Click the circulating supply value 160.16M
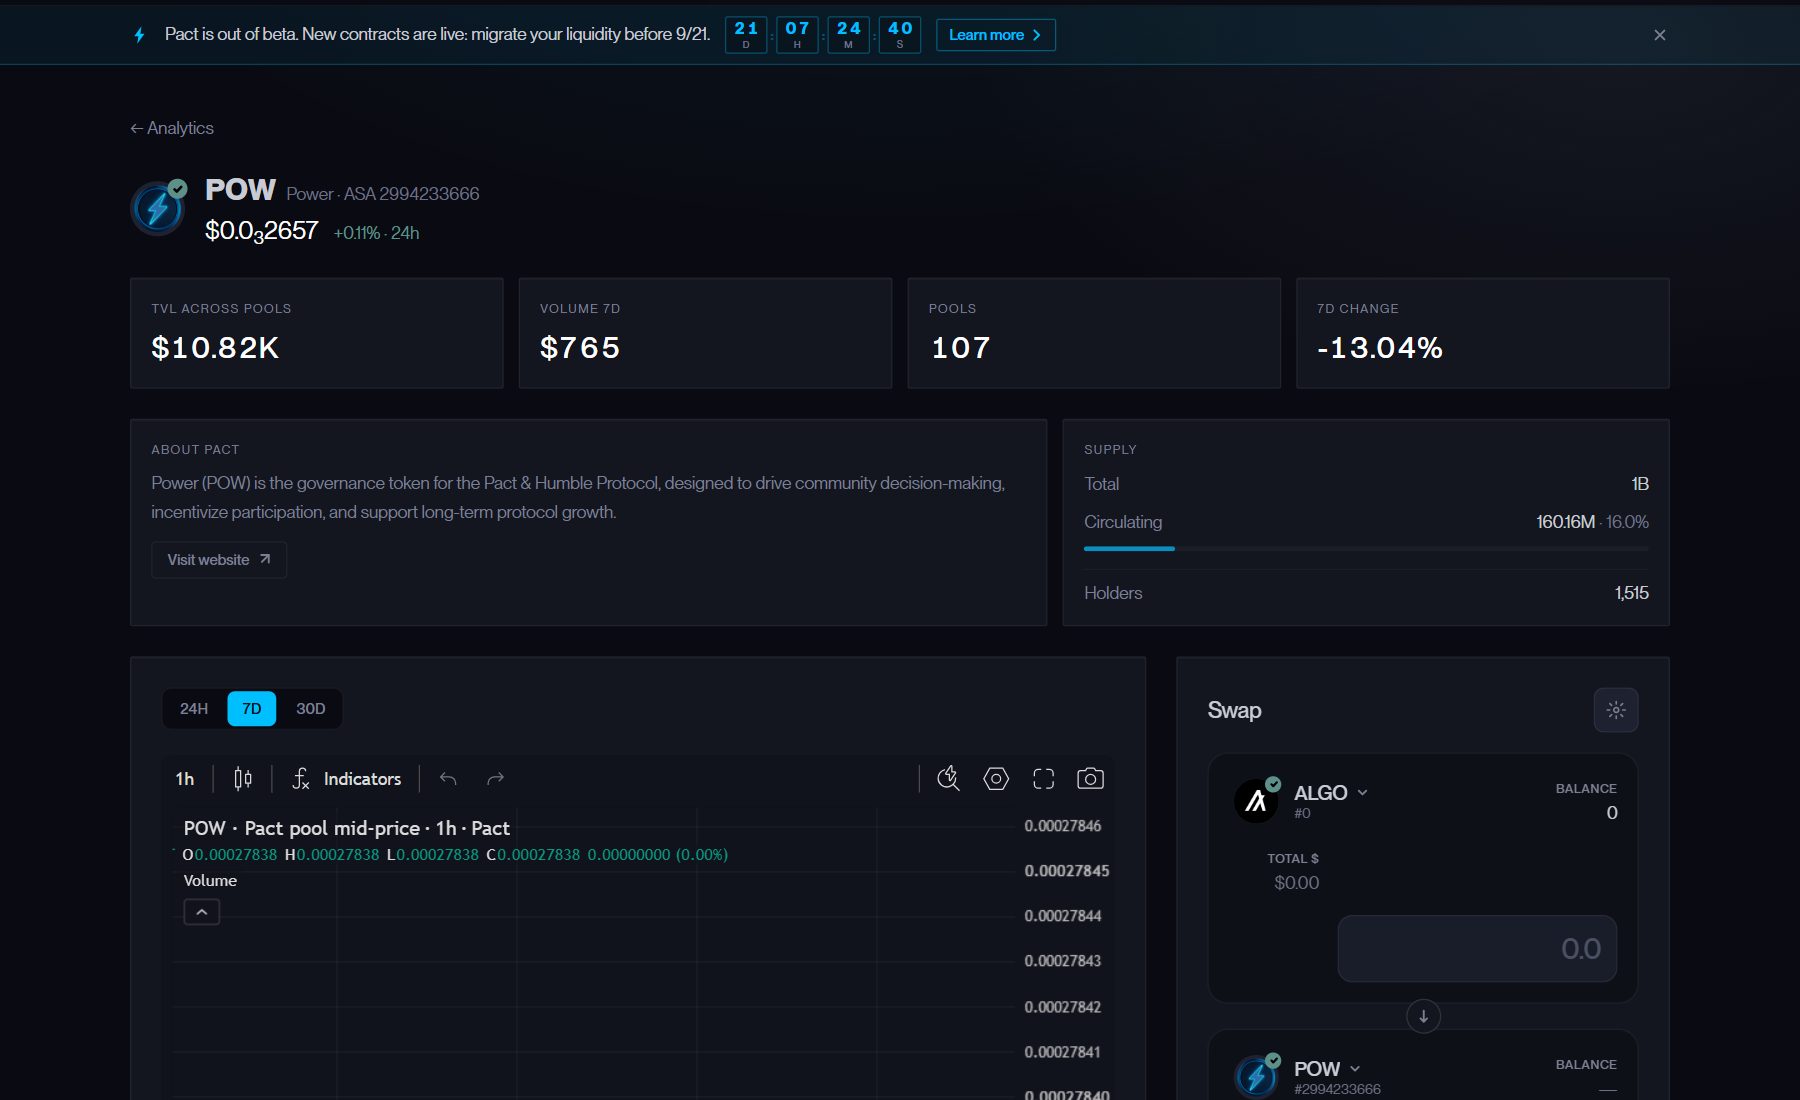The image size is (1800, 1100). (x=1565, y=522)
